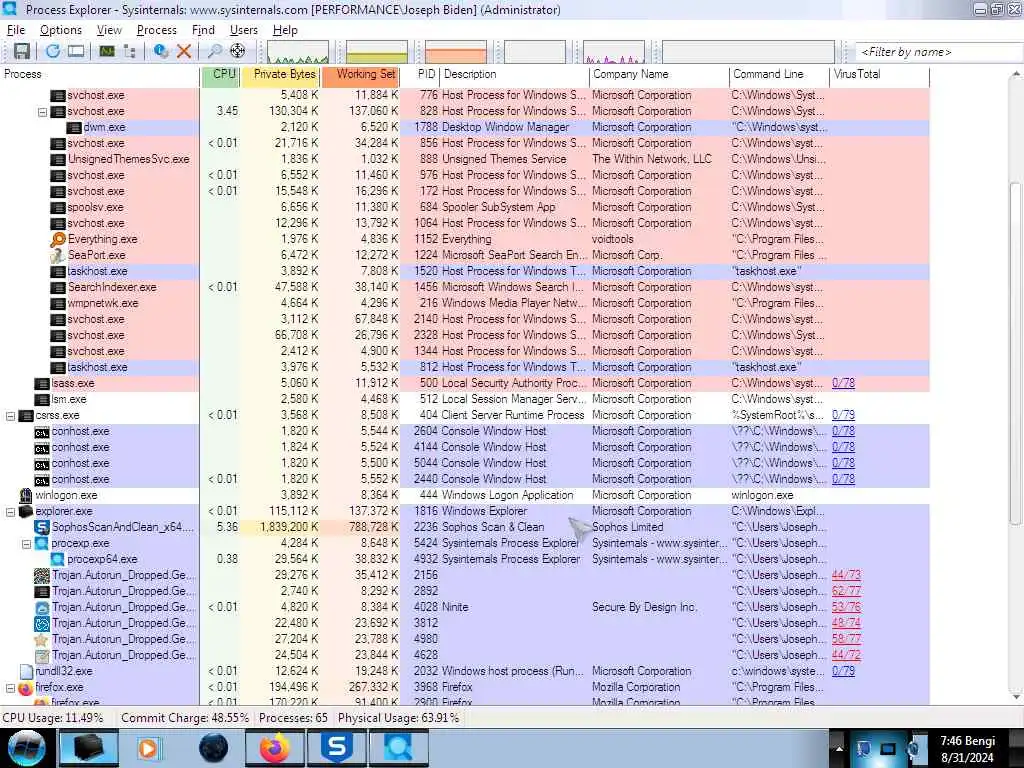1024x768 pixels.
Task: Open the commit history mini graph
Action: [377, 52]
